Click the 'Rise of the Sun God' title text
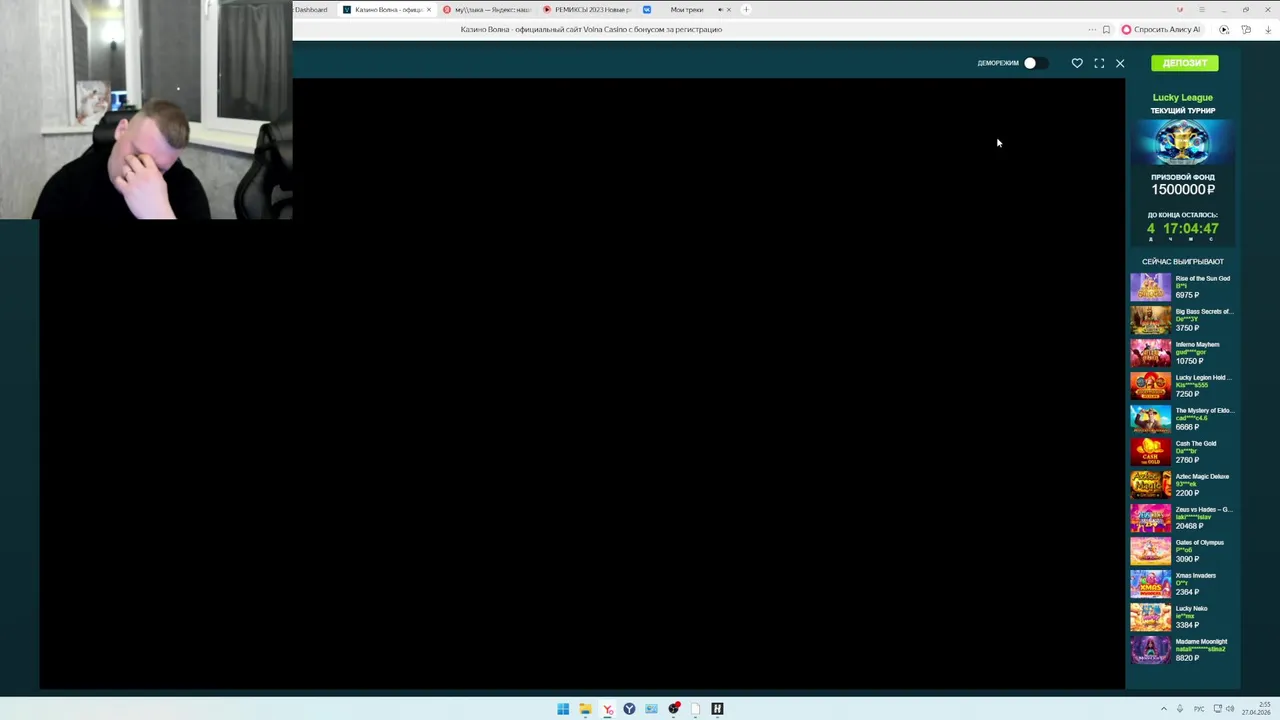The width and height of the screenshot is (1280, 720). point(1203,279)
